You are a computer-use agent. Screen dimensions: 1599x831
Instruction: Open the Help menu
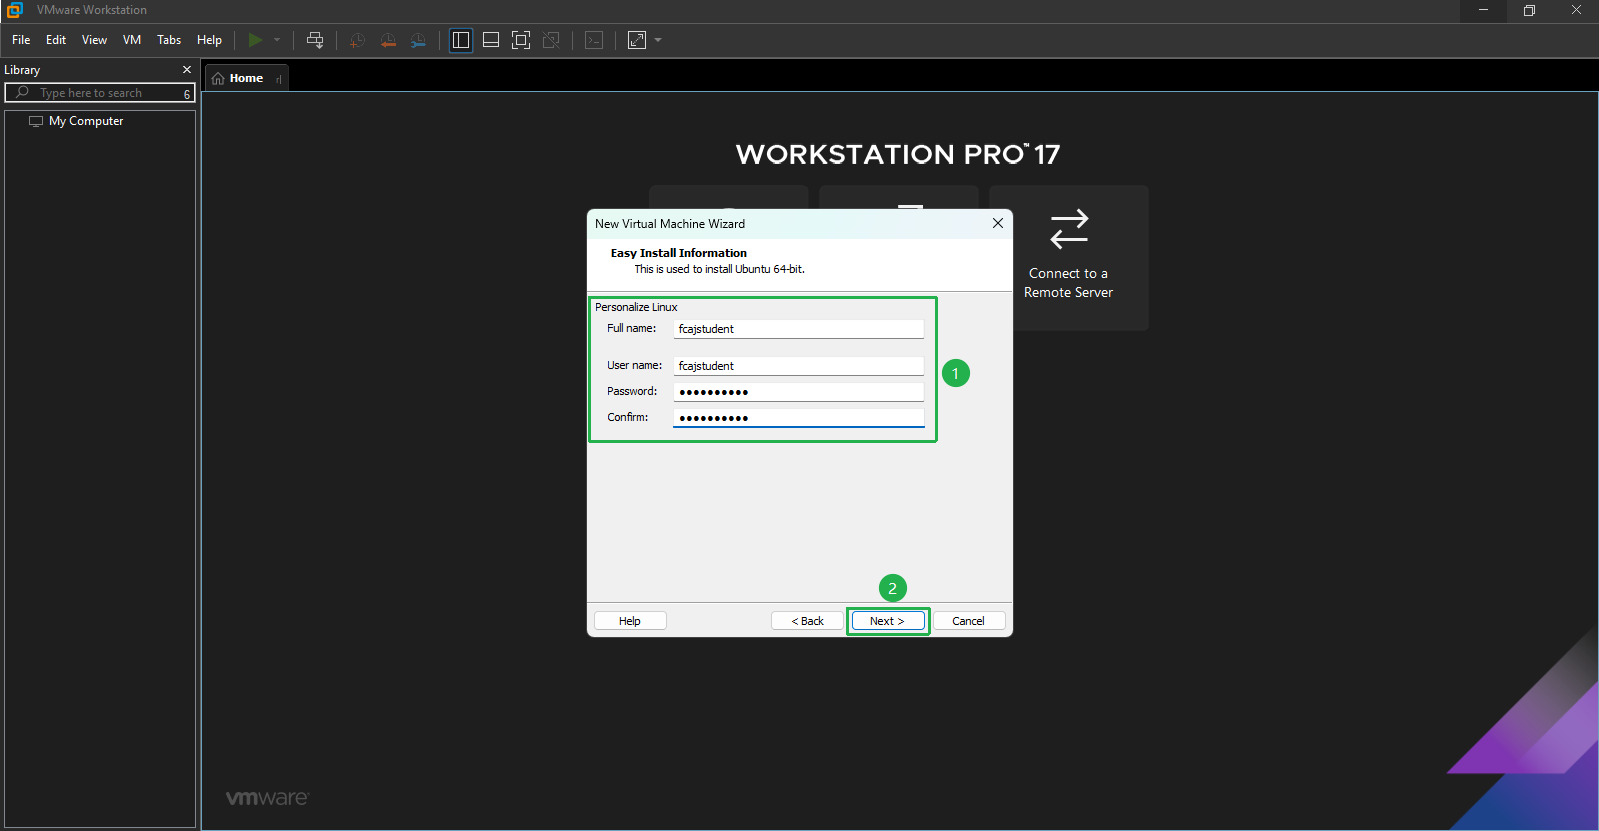coord(209,40)
